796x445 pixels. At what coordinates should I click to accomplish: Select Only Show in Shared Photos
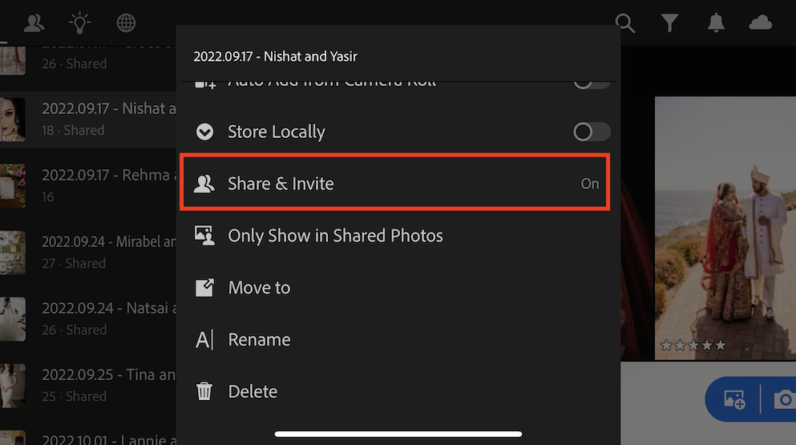tap(335, 236)
